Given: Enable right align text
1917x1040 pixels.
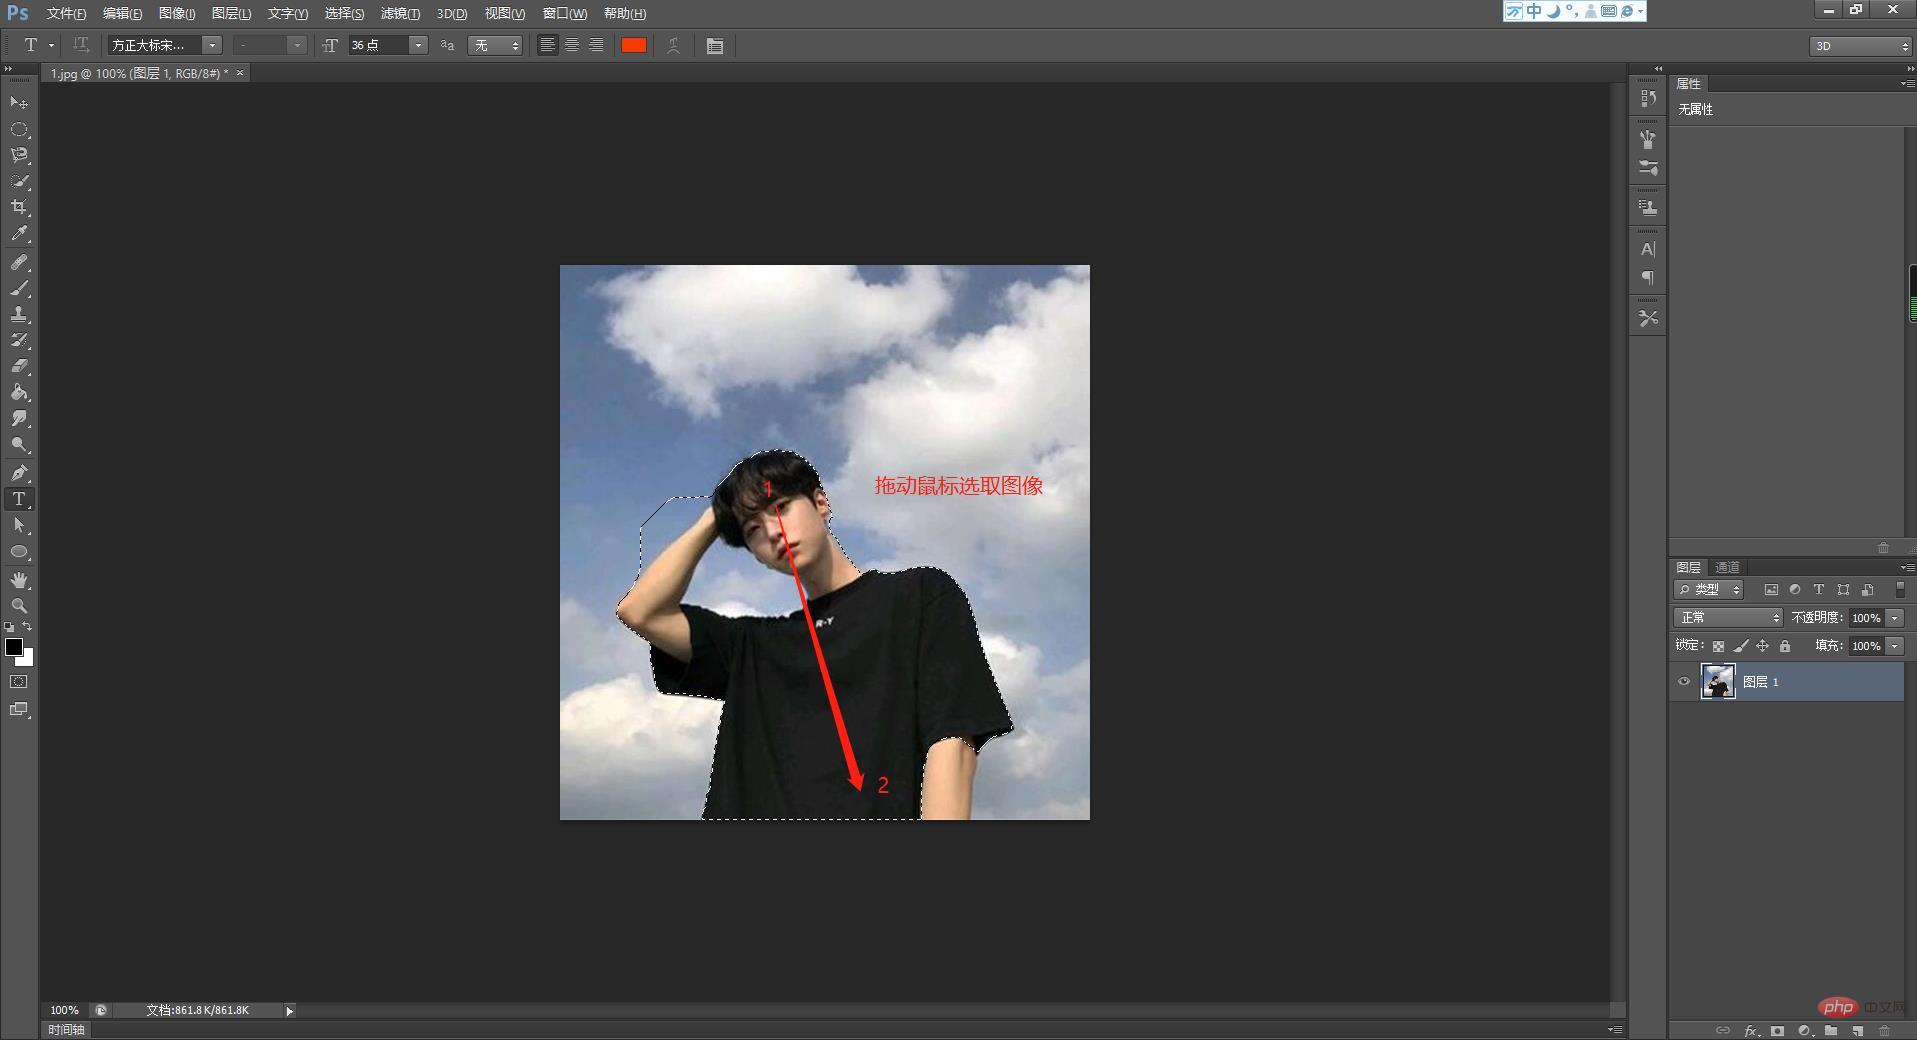Looking at the screenshot, I should pos(596,45).
